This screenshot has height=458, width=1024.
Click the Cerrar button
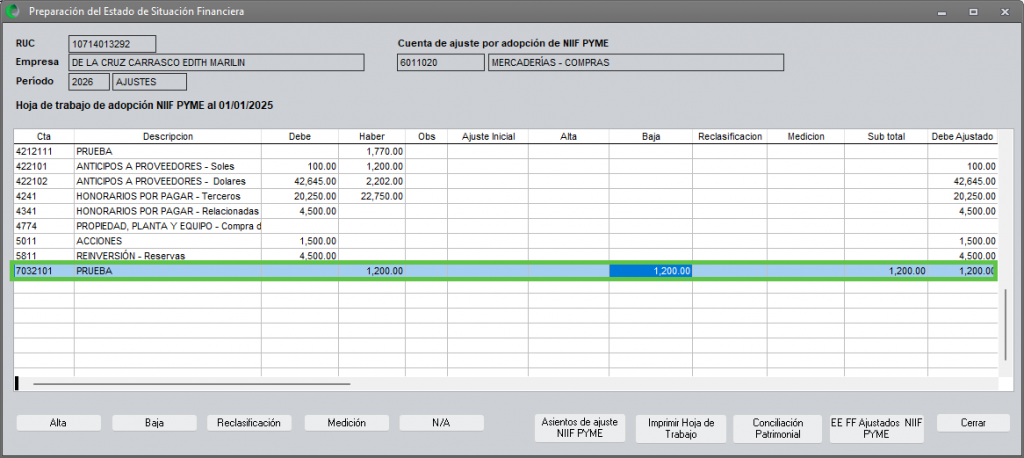(x=972, y=423)
